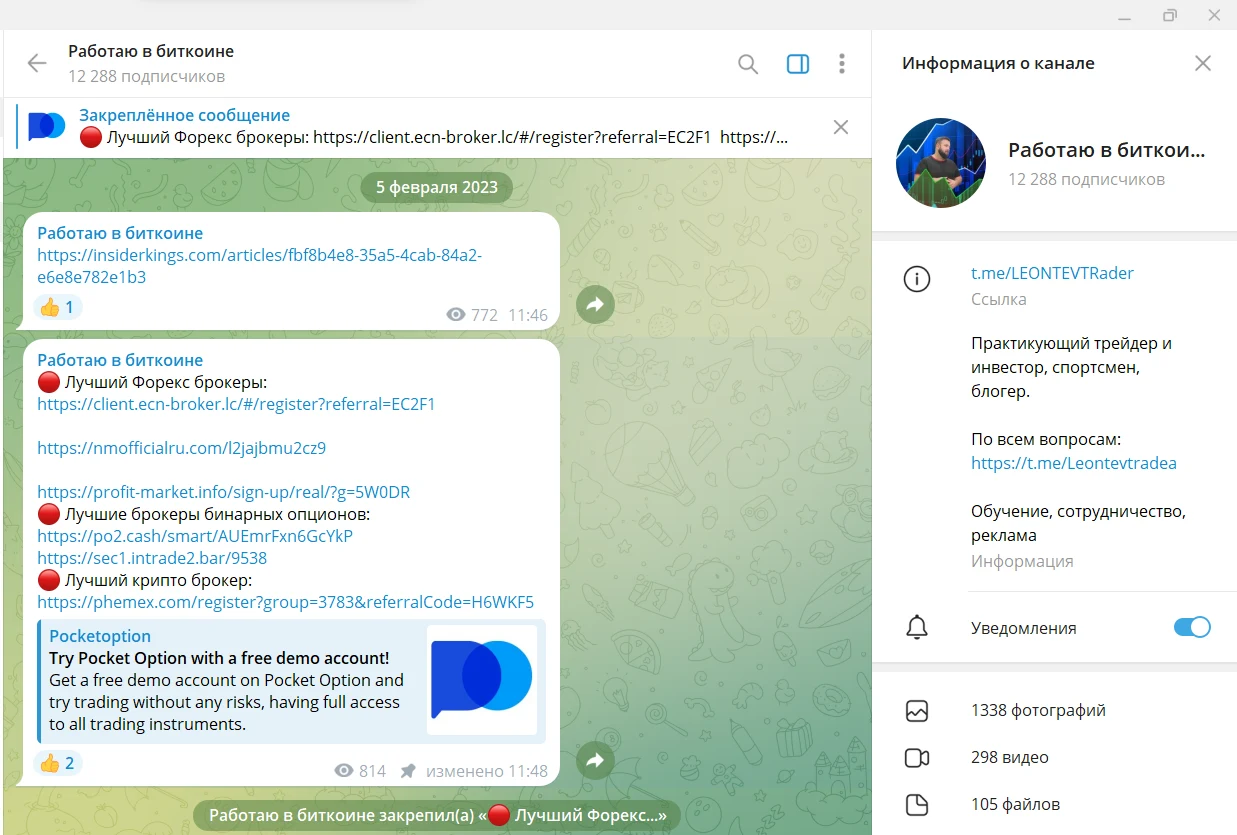Click the Pocket Option logo preview thumbnail
This screenshot has width=1237, height=835.
482,680
